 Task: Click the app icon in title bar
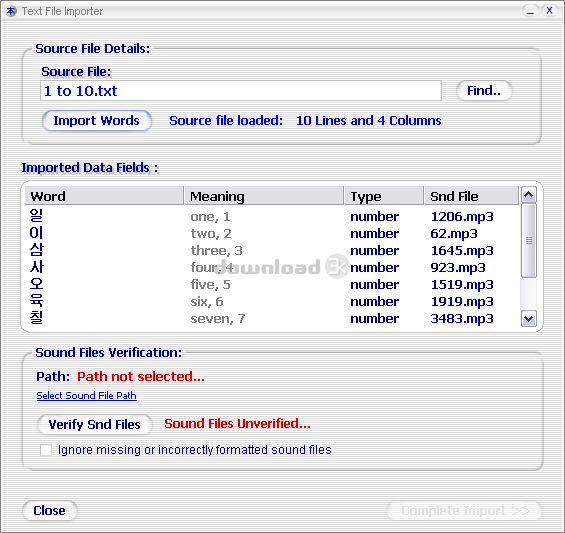pyautogui.click(x=11, y=11)
